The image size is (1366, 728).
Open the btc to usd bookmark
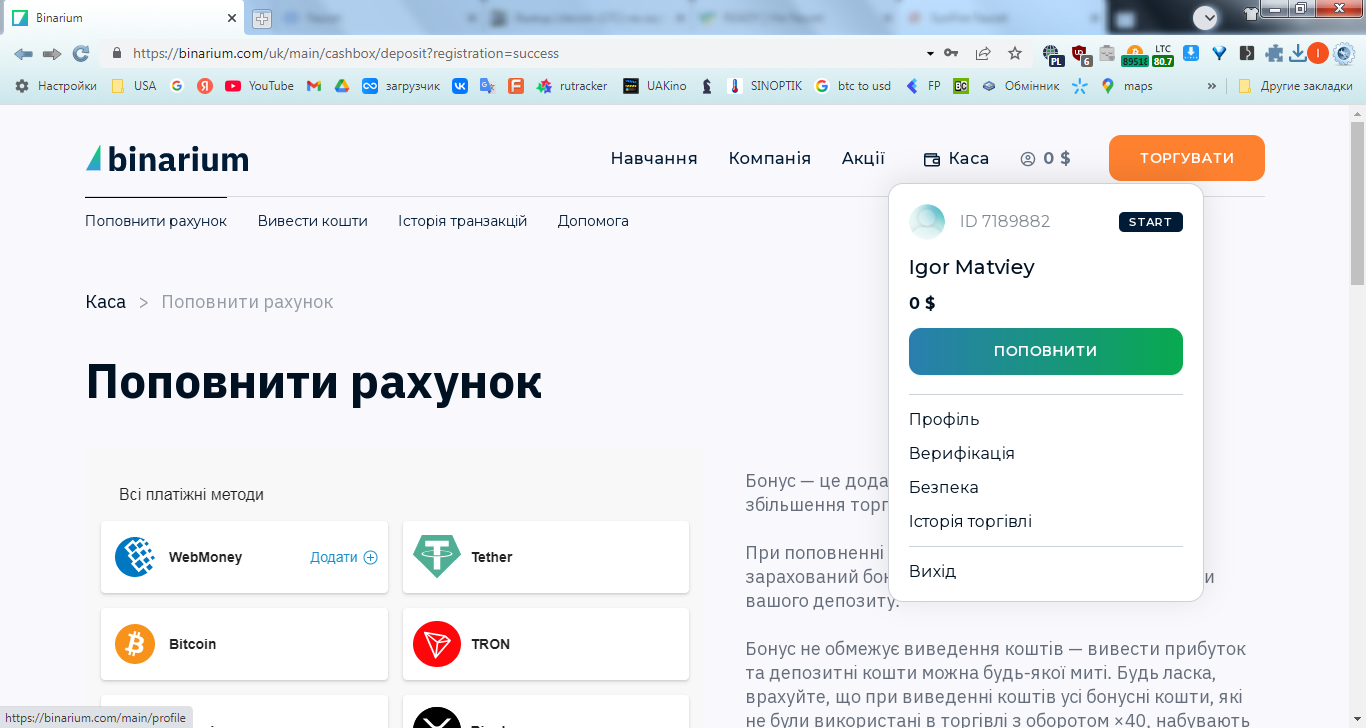click(852, 86)
